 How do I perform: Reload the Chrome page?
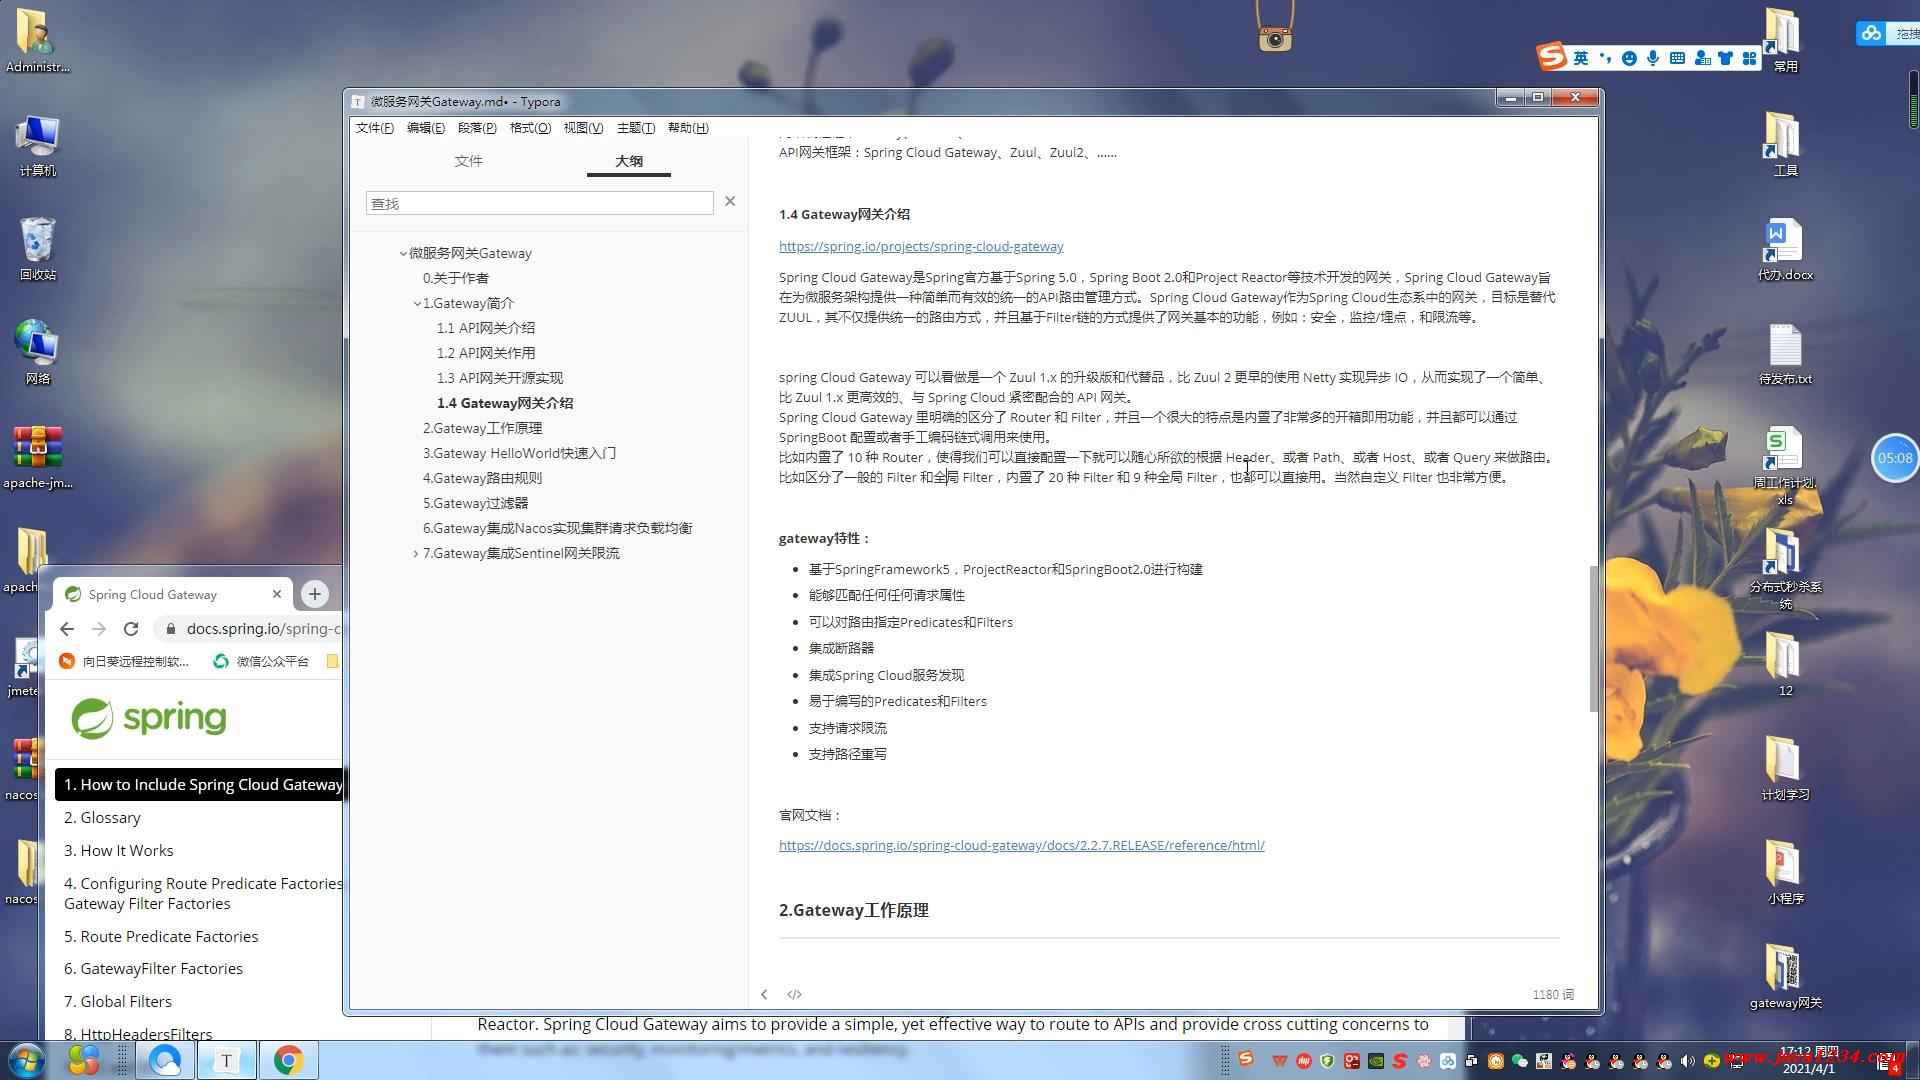[x=131, y=628]
